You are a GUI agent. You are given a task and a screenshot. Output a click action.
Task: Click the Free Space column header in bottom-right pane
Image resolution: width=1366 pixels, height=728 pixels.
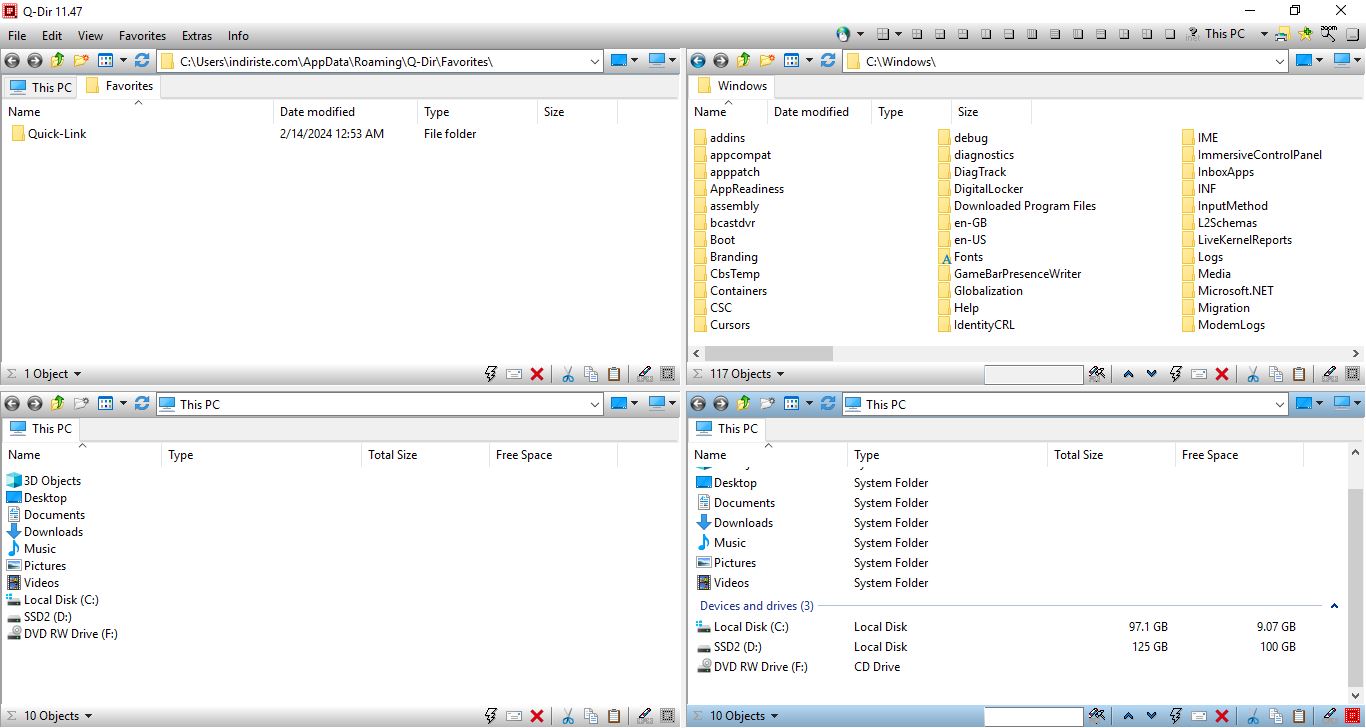tap(1239, 455)
